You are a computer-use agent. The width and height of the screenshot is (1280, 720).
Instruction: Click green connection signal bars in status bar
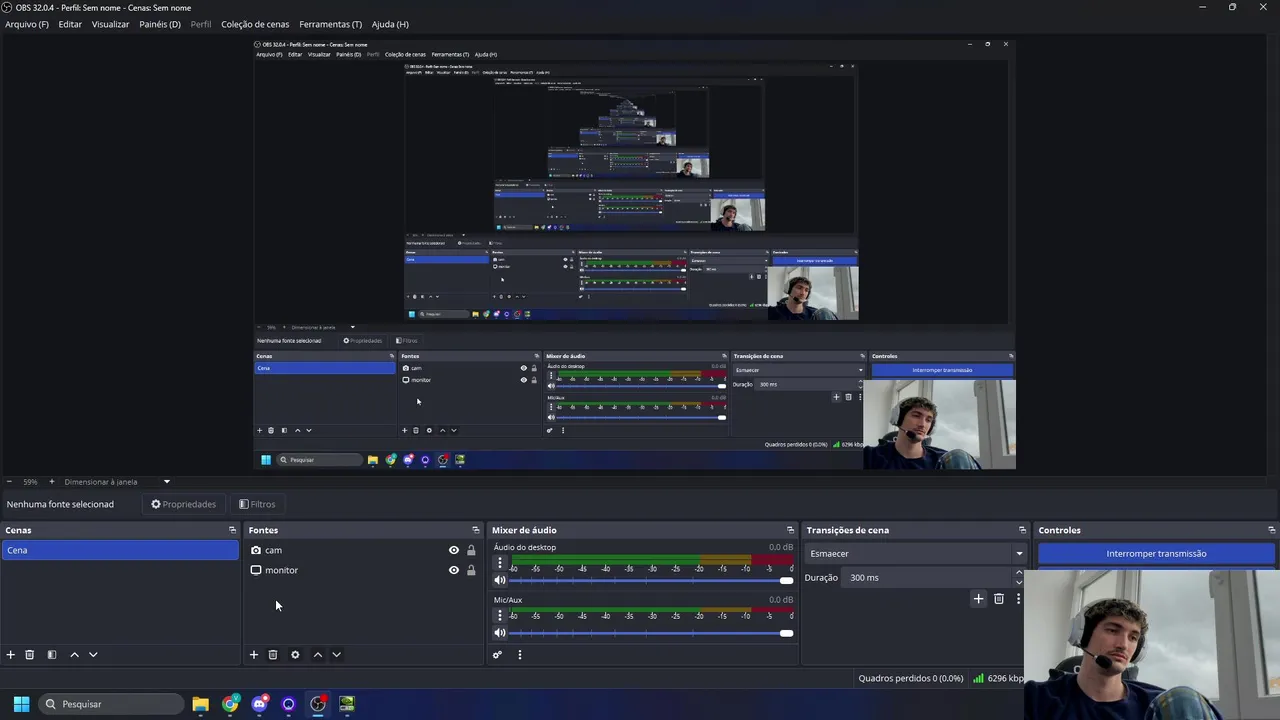[x=978, y=678]
